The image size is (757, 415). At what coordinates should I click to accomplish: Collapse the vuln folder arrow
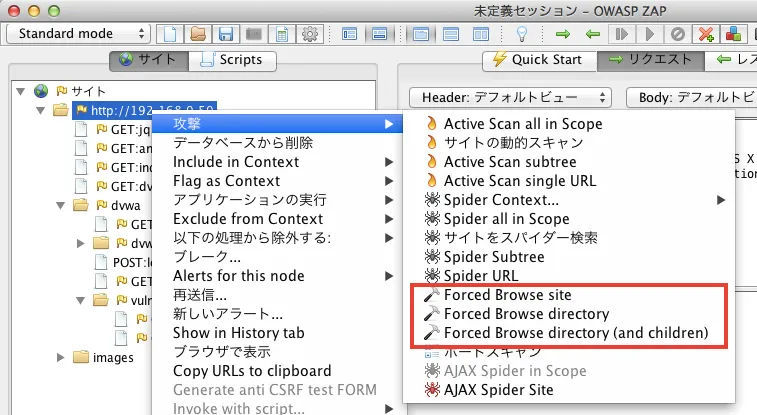coord(81,301)
